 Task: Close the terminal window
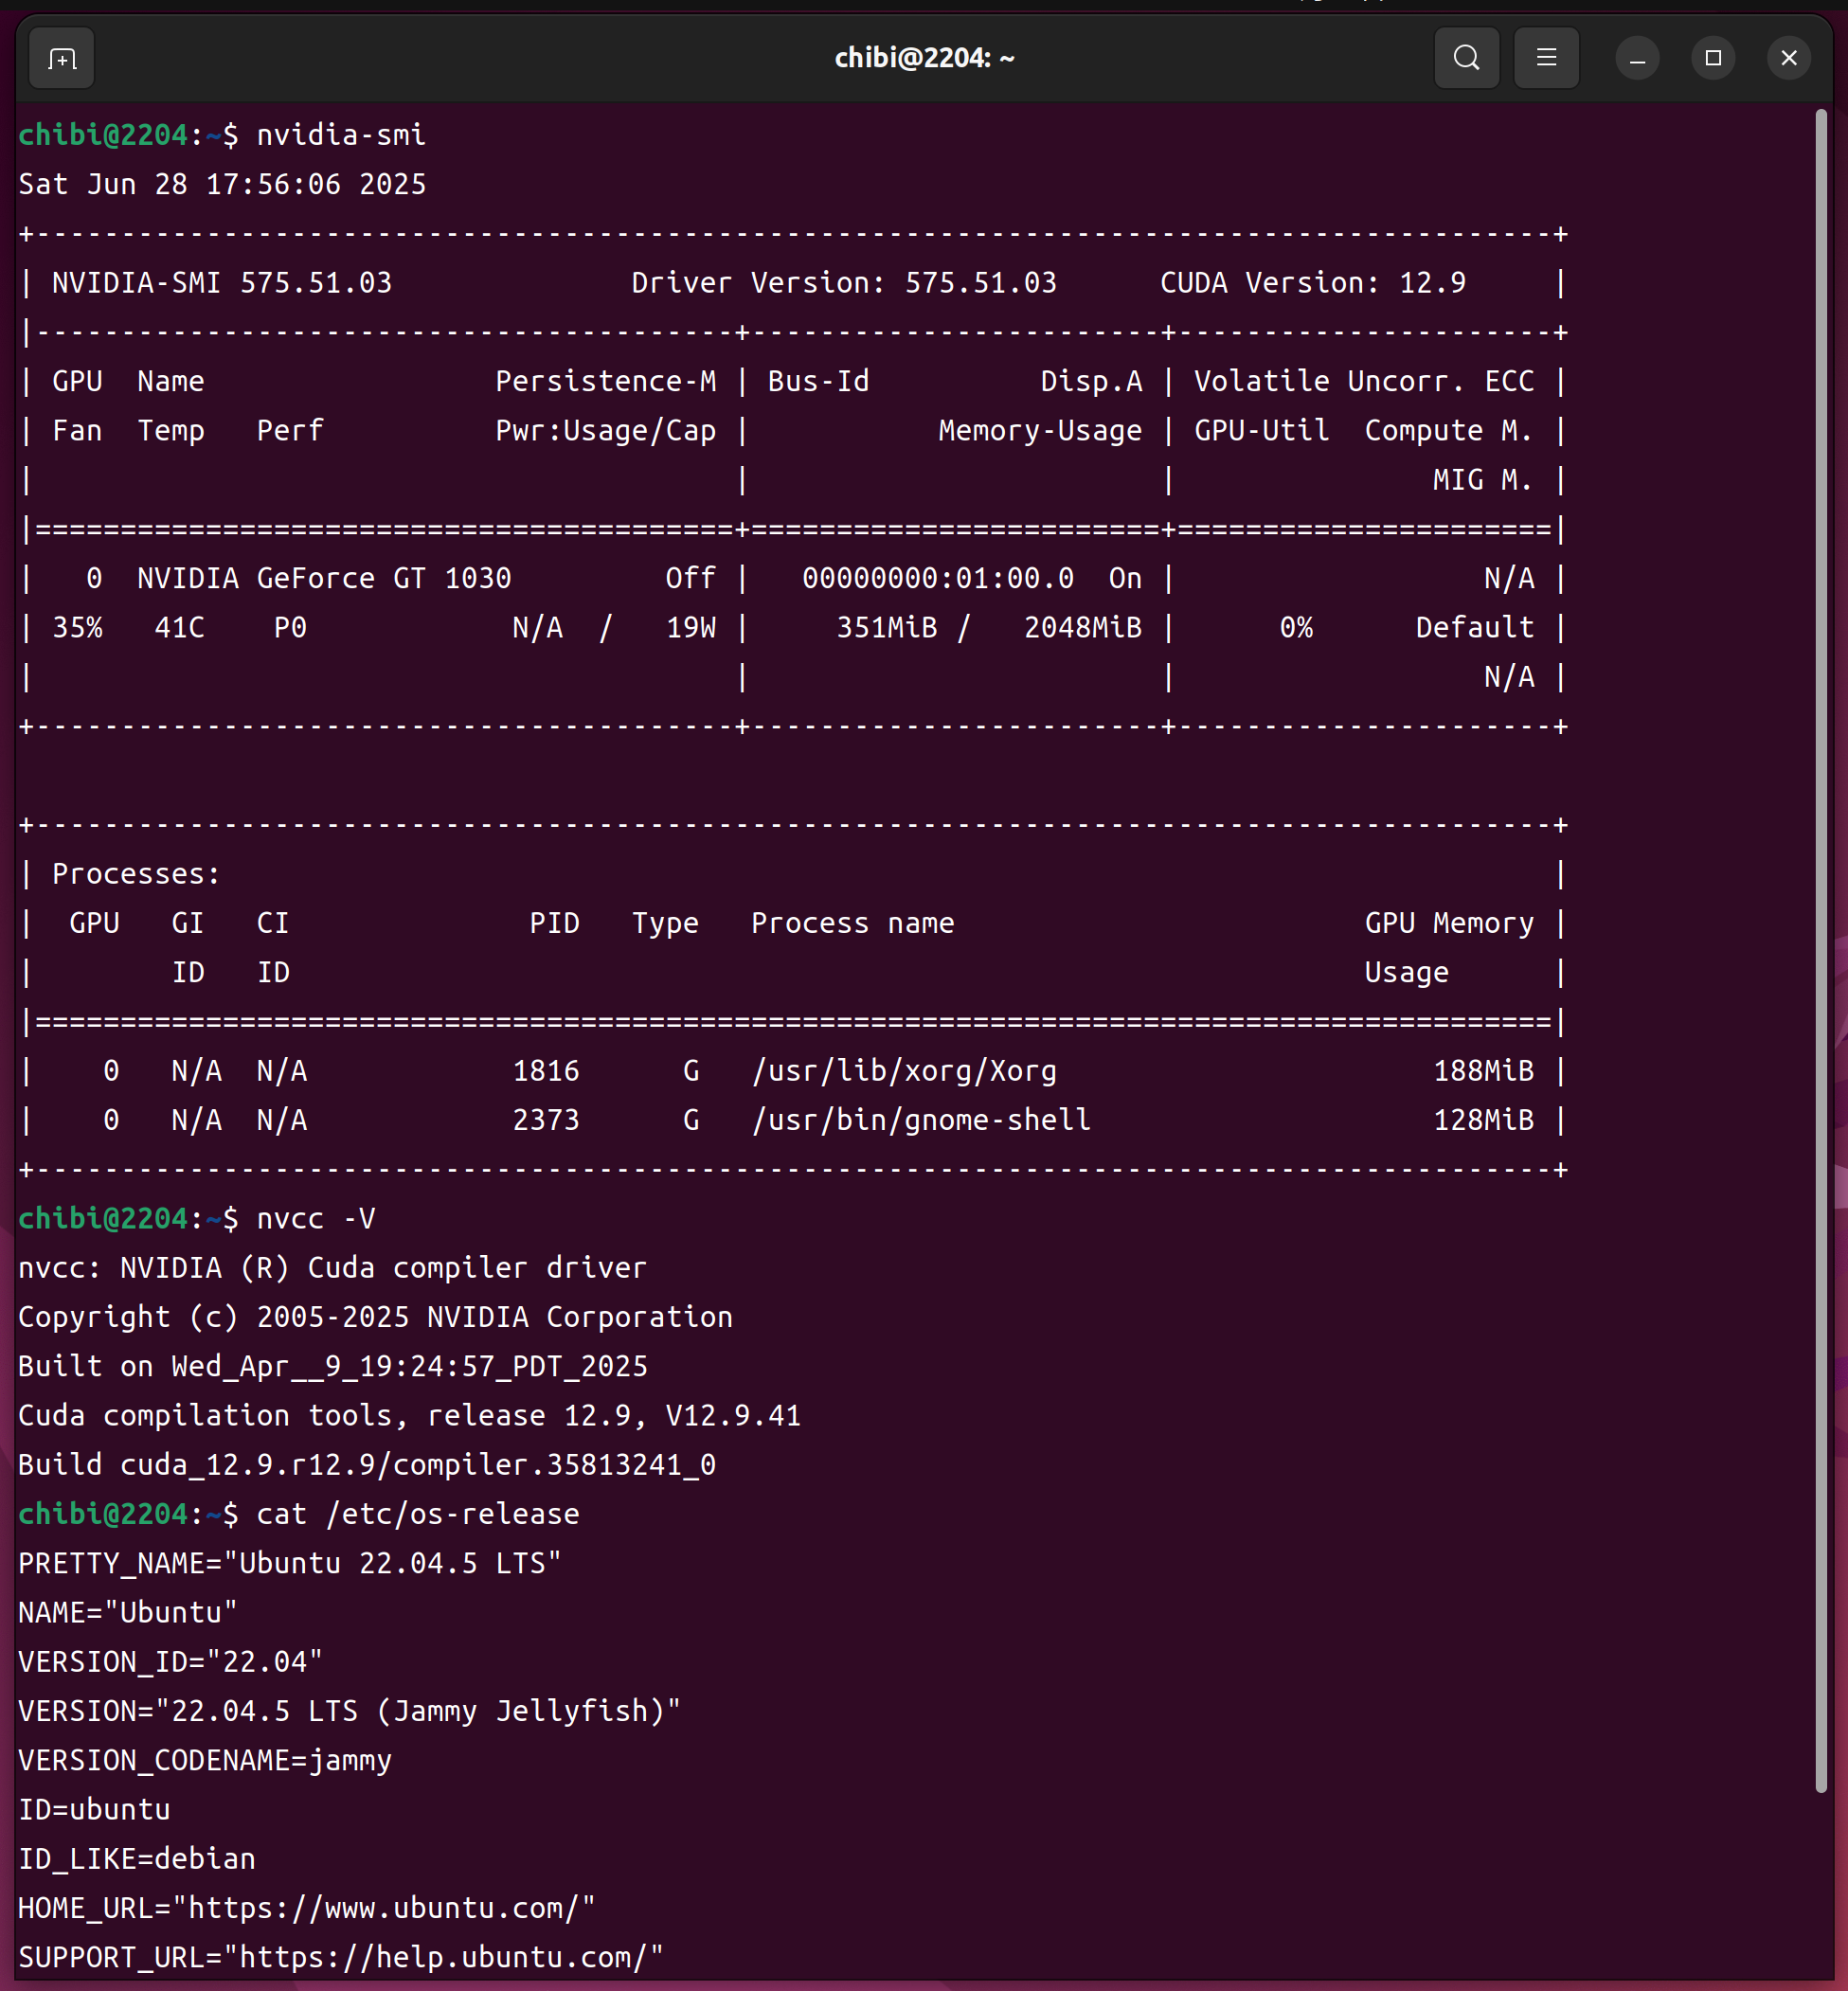pyautogui.click(x=1789, y=59)
